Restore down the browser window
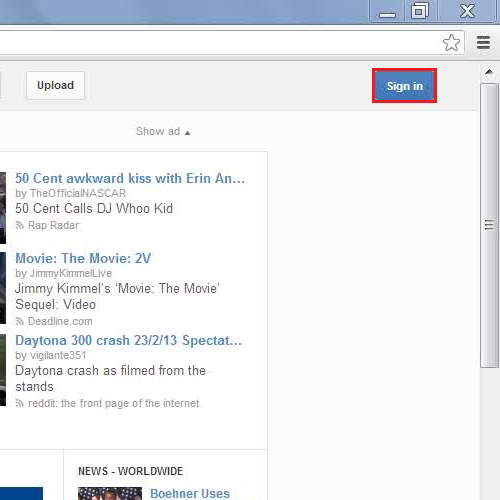Viewport: 500px width, 500px height. pos(420,12)
